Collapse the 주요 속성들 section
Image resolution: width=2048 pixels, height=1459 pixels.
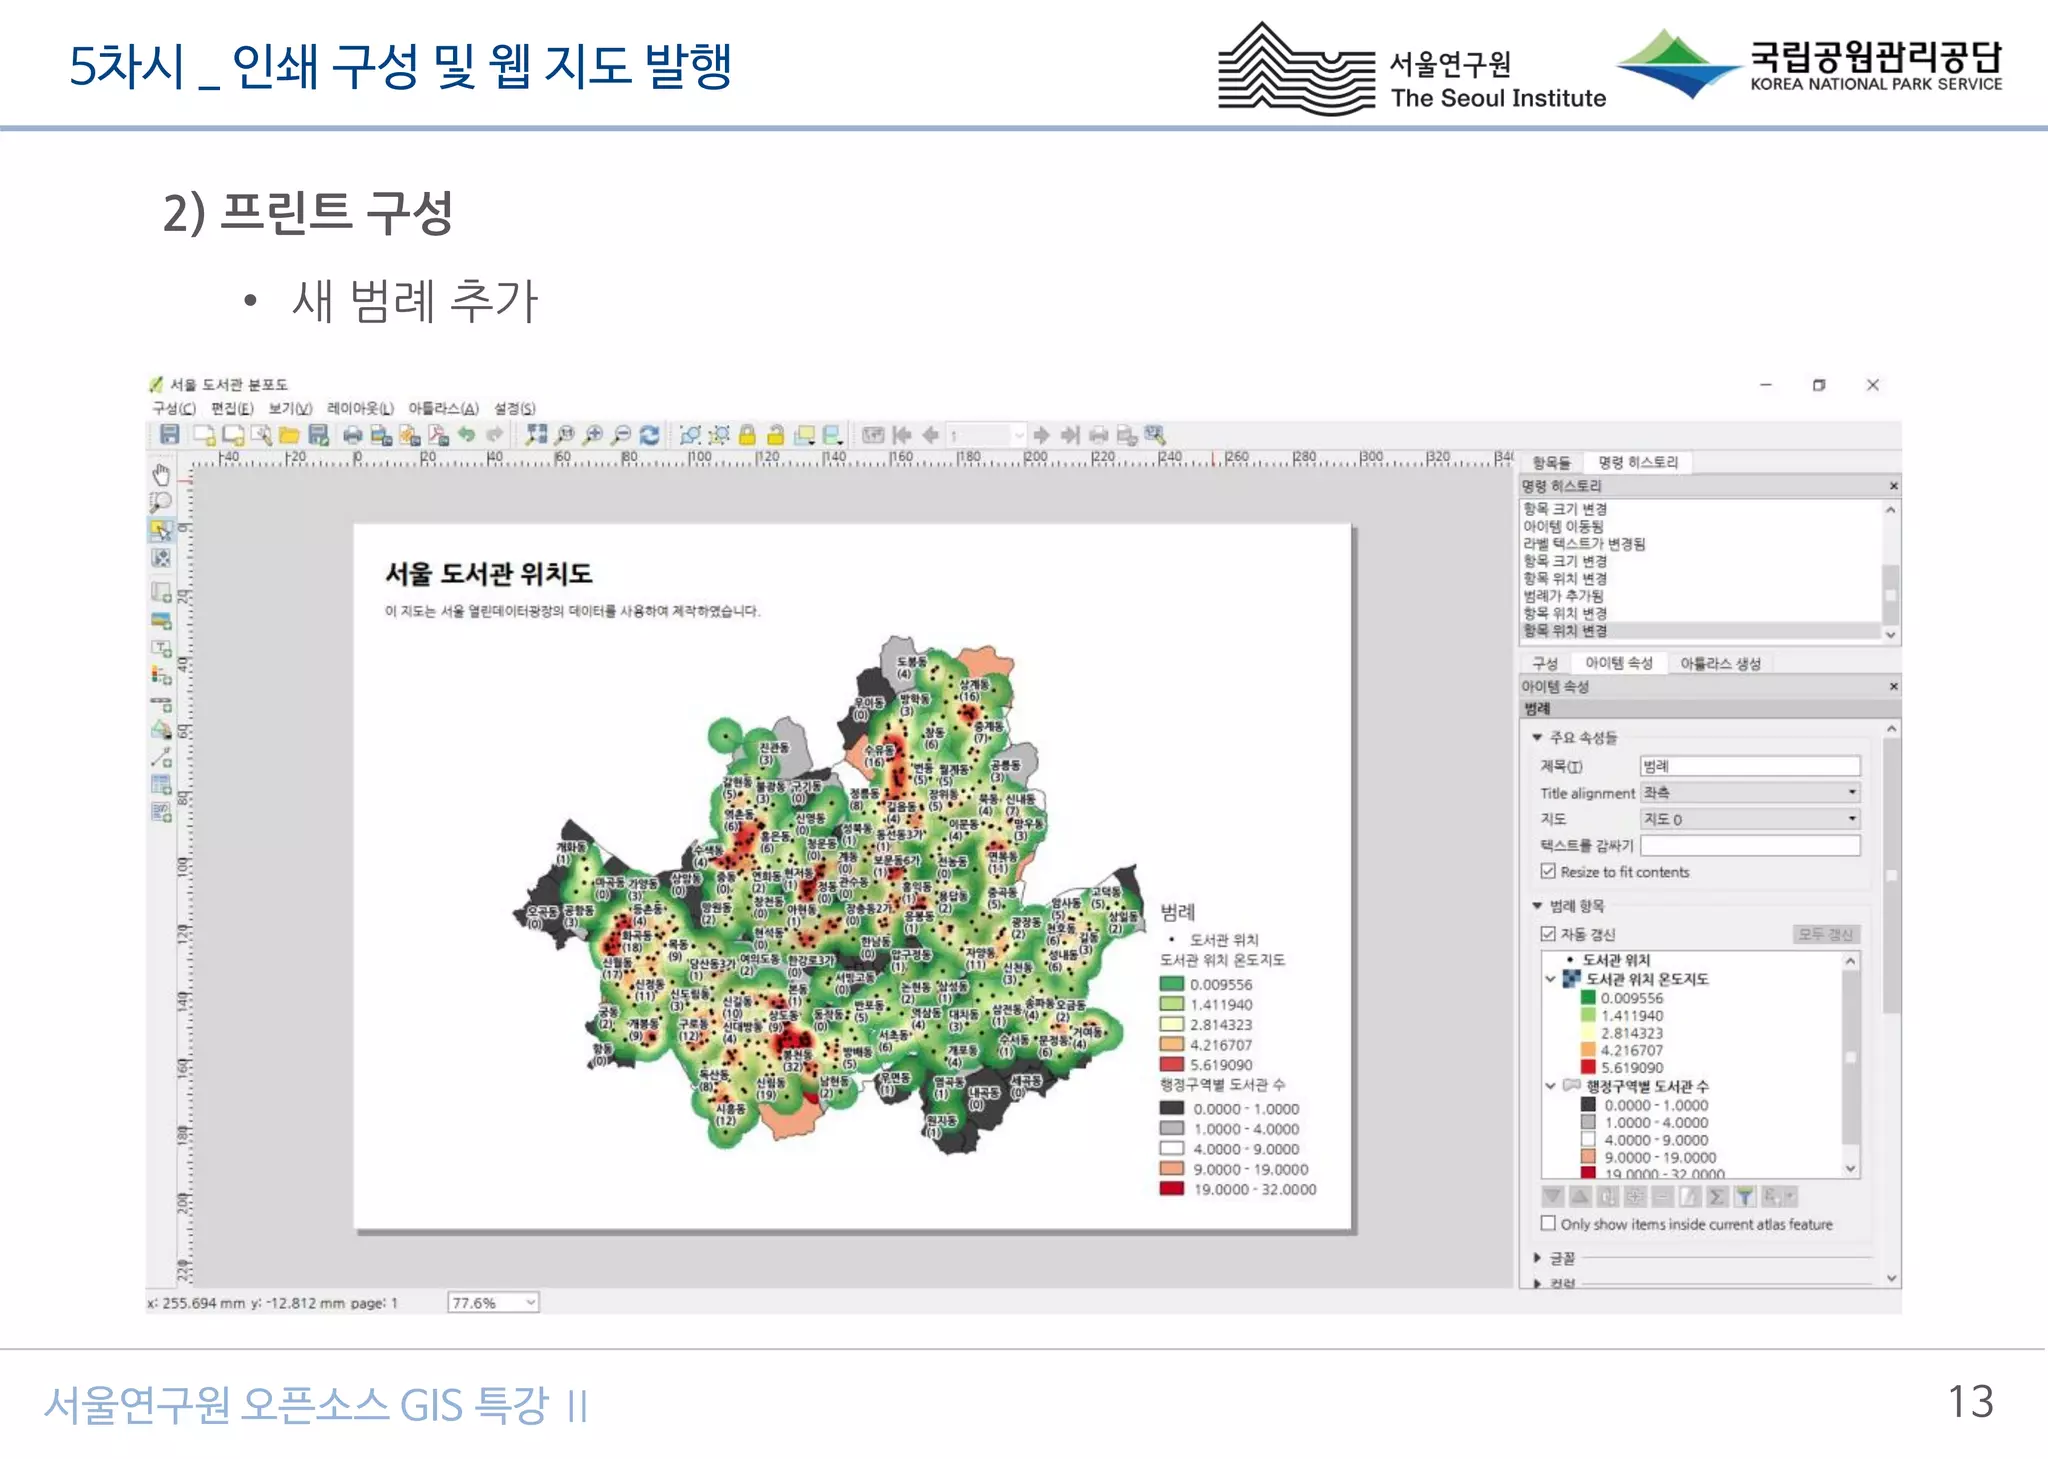click(x=1537, y=737)
